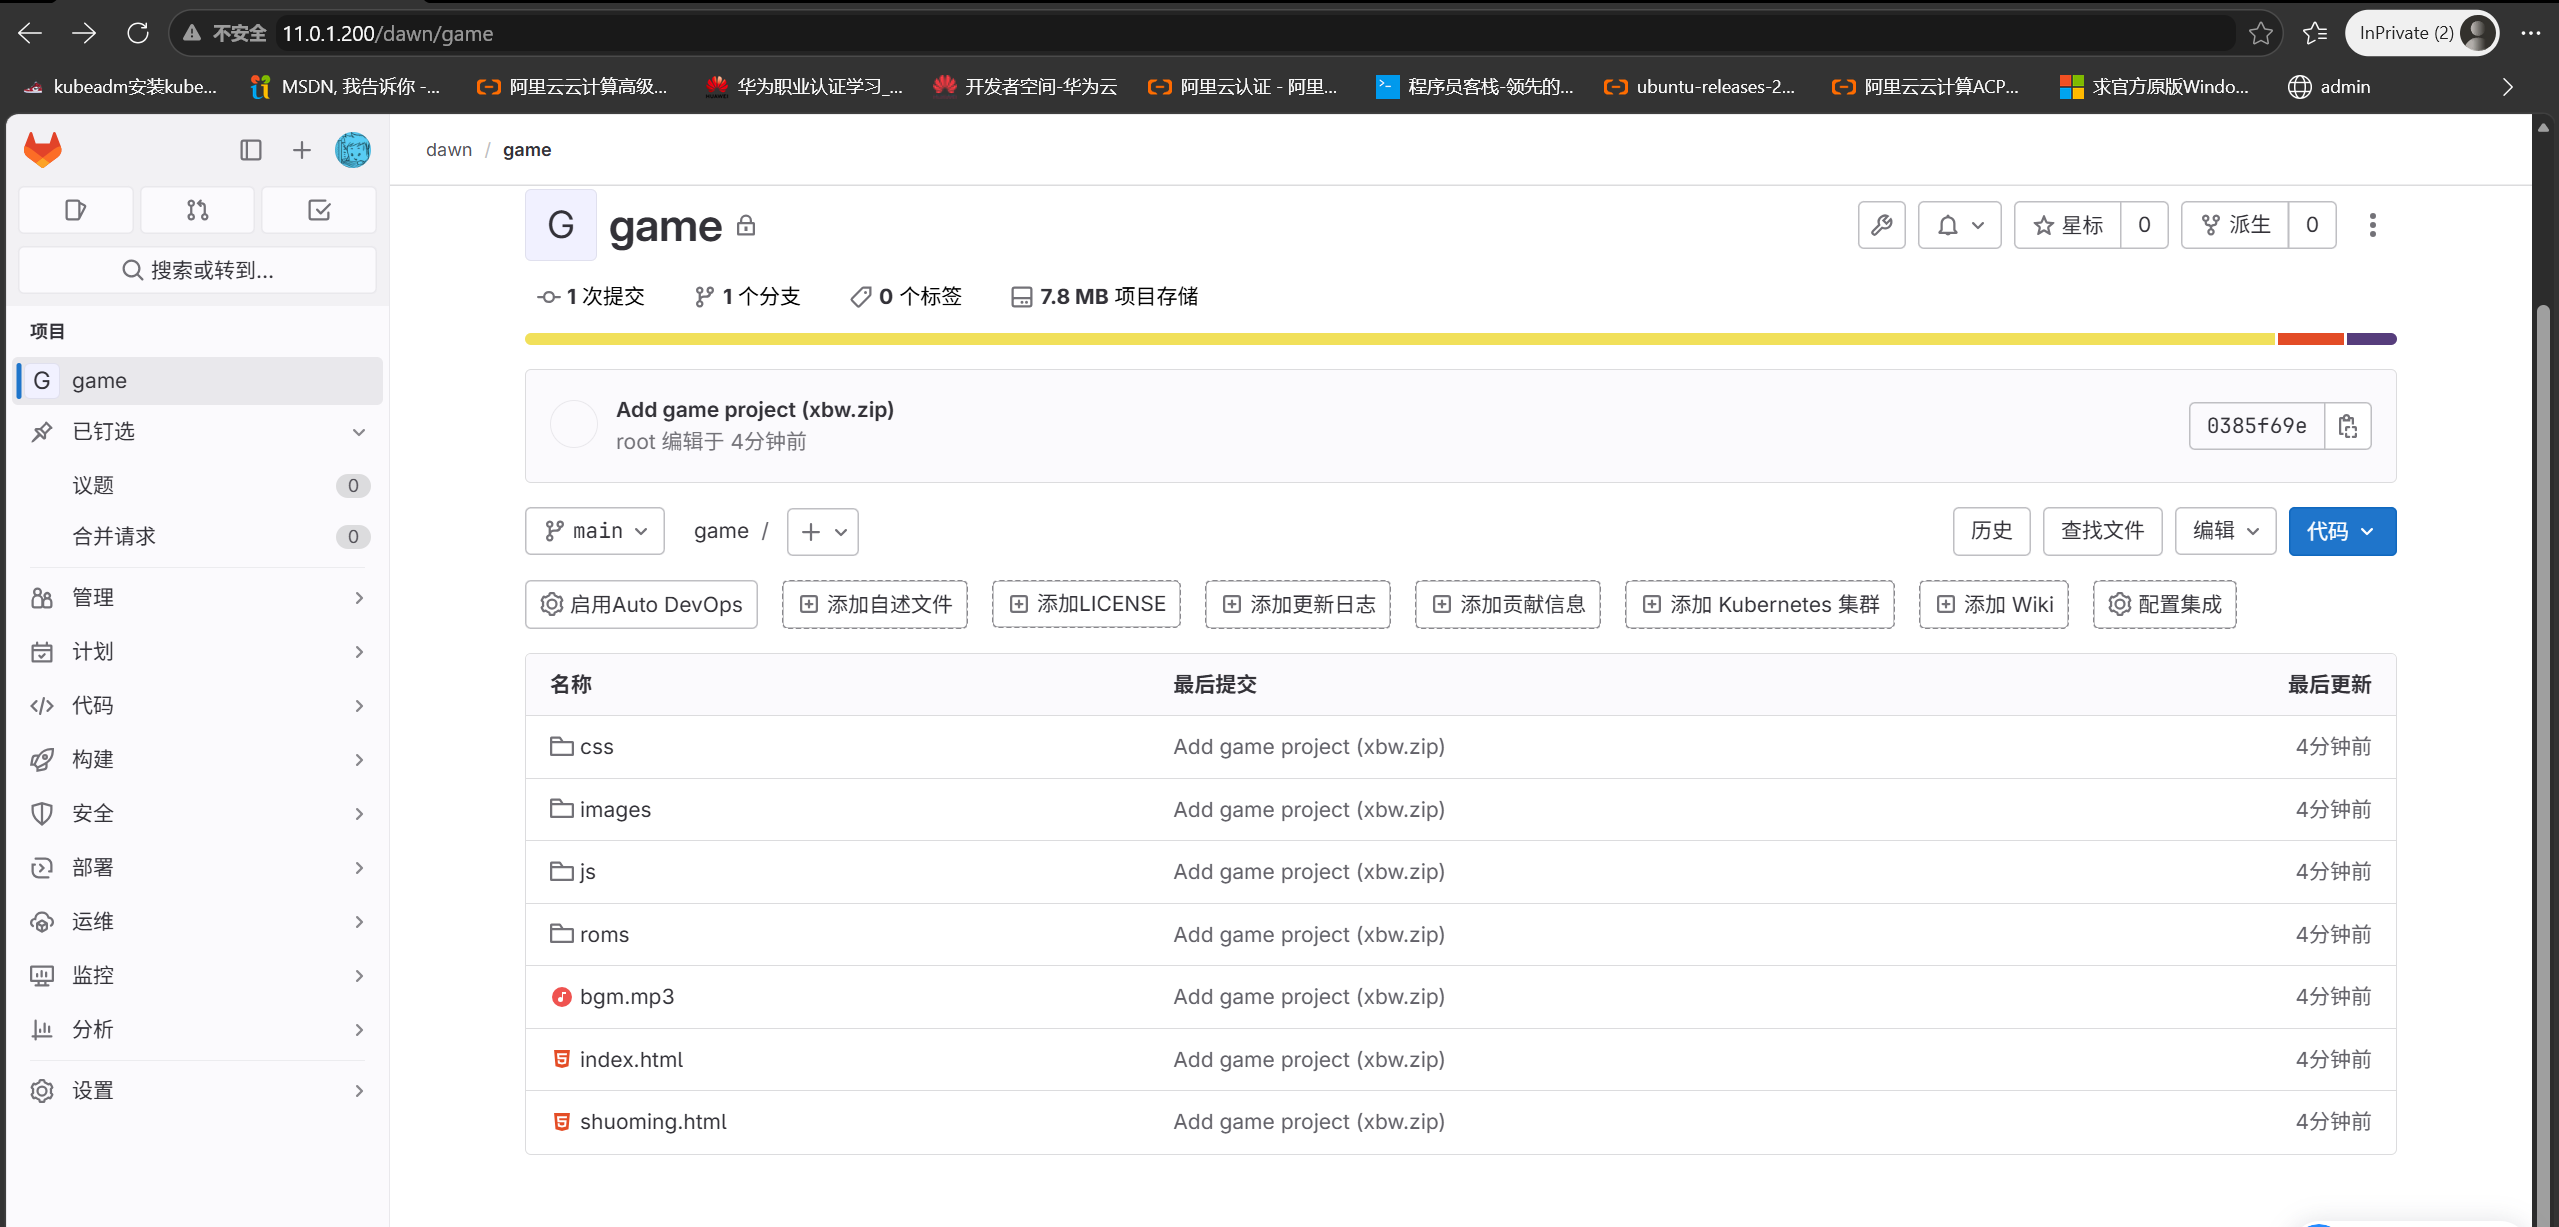This screenshot has height=1227, width=2559.
Task: Open browser settings ellipsis menu
Action: pyautogui.click(x=2530, y=33)
